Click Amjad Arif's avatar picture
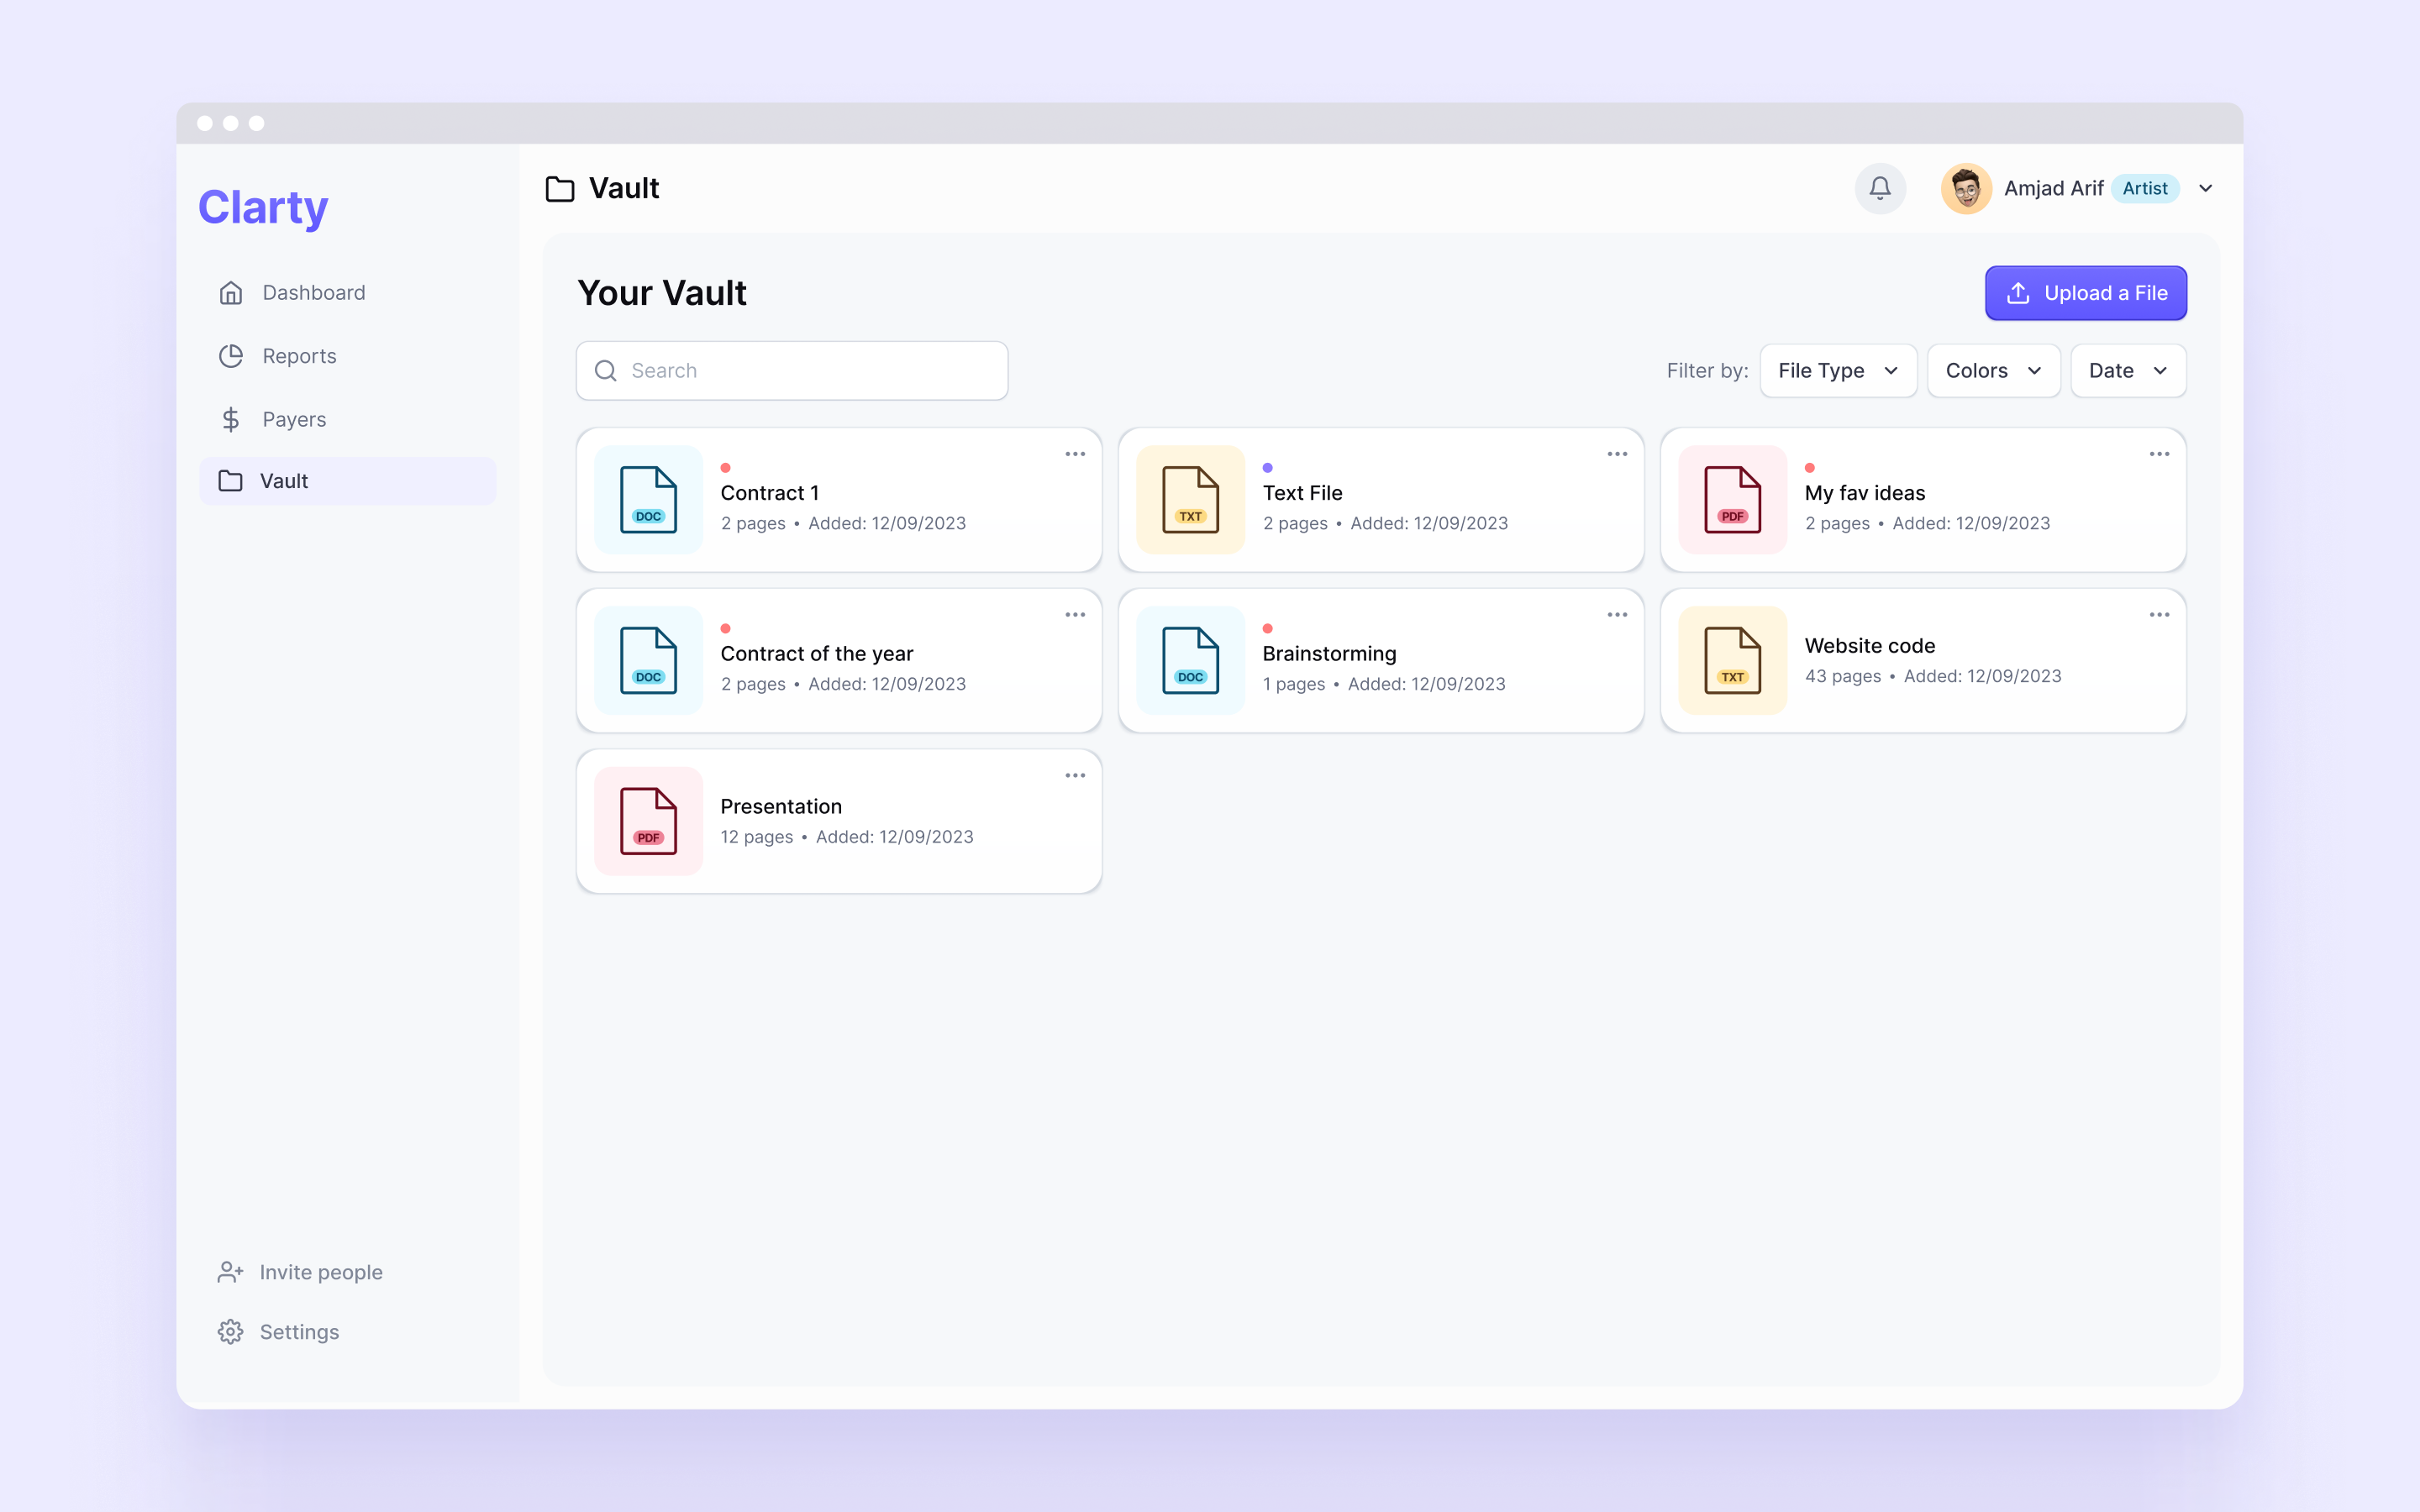Screen dimensions: 2420x1512 [1966, 188]
